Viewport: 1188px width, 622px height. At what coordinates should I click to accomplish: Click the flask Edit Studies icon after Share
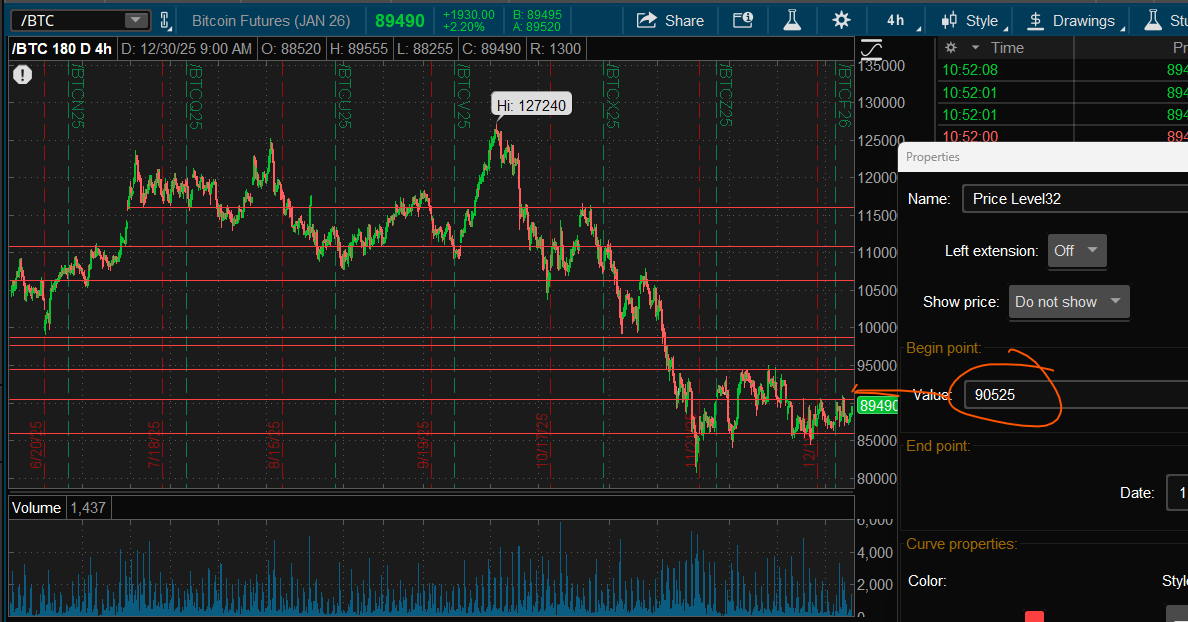(x=792, y=20)
